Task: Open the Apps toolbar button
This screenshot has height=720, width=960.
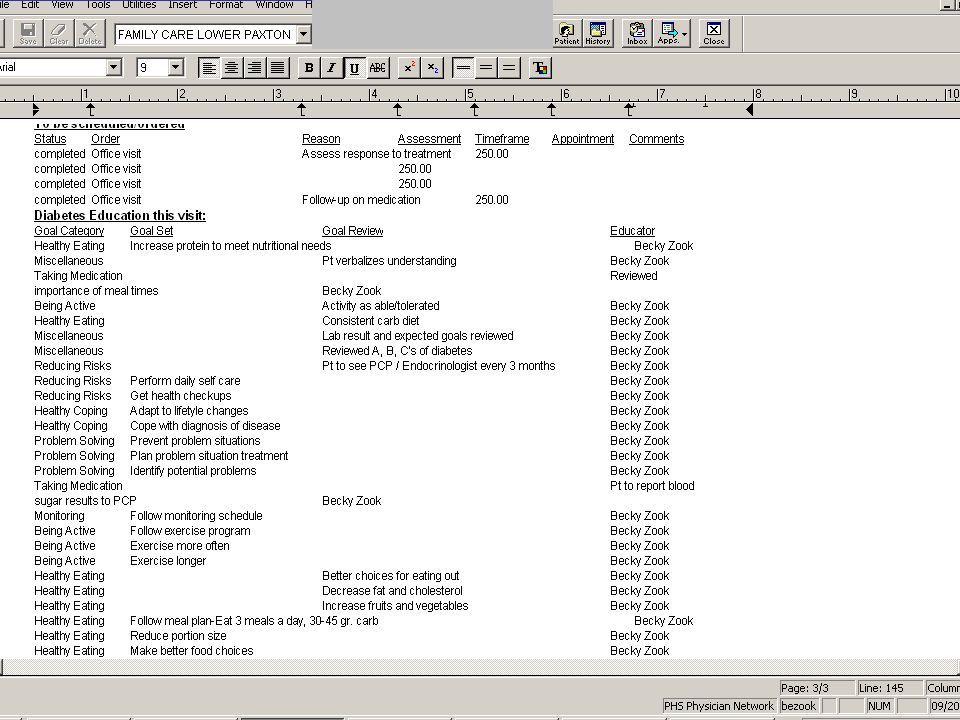Action: click(672, 33)
